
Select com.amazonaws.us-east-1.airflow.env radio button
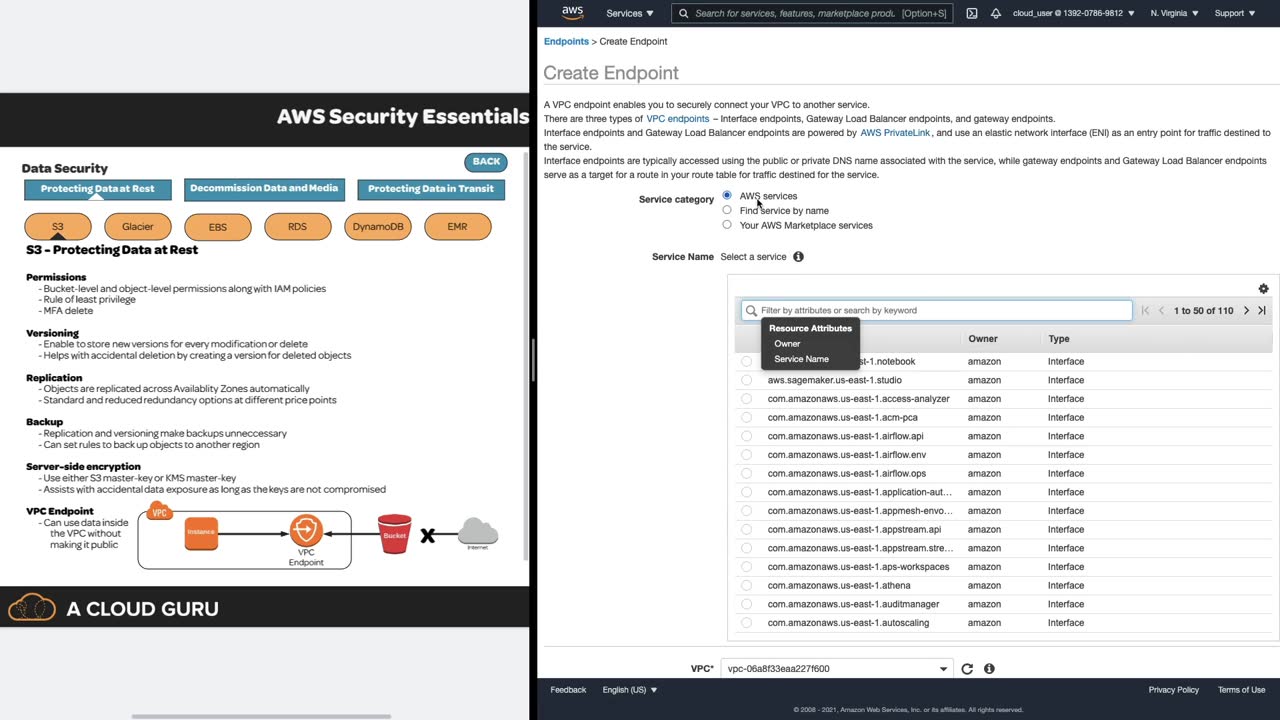746,455
